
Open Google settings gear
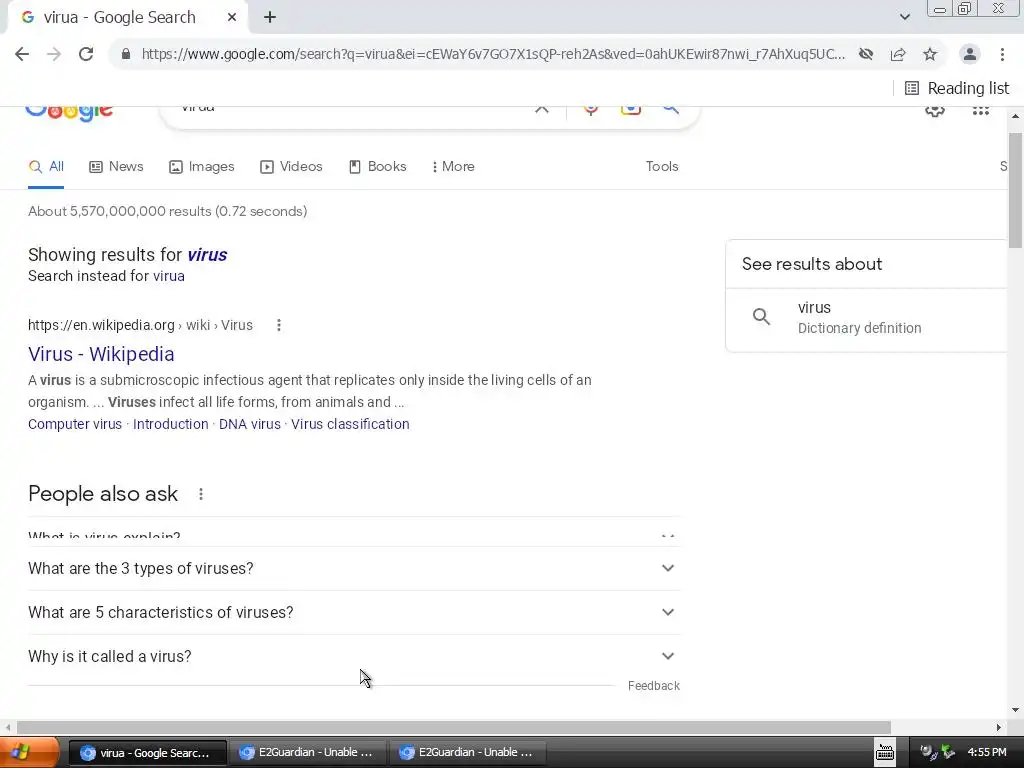point(935,111)
